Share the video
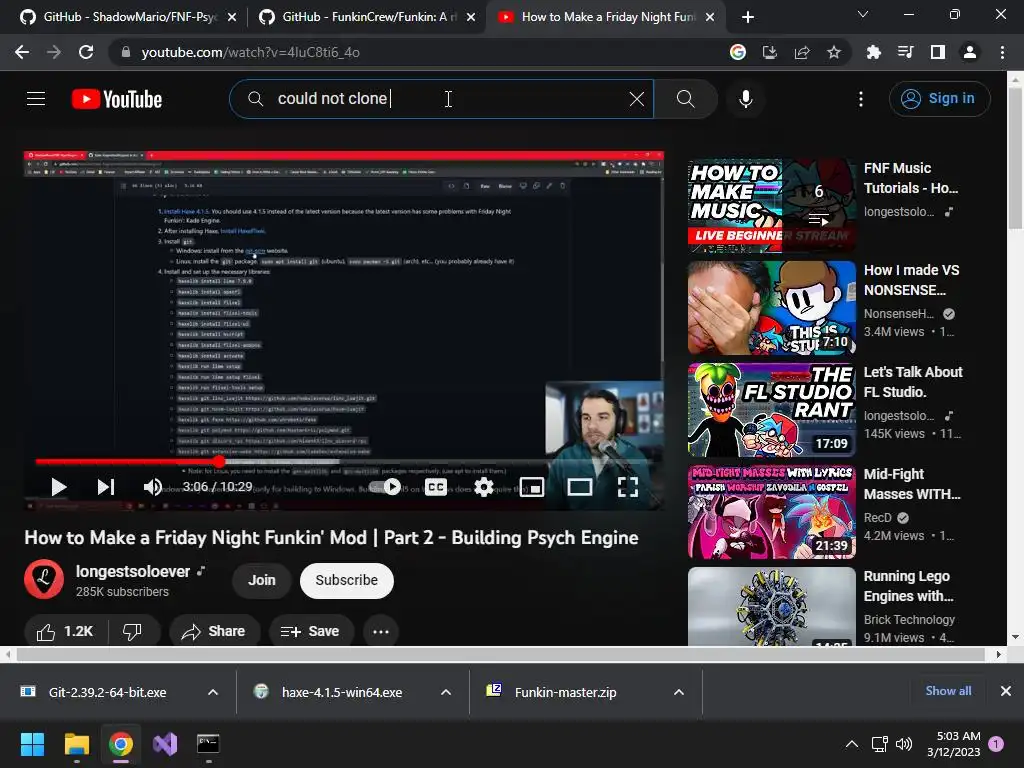The image size is (1024, 768). (214, 632)
